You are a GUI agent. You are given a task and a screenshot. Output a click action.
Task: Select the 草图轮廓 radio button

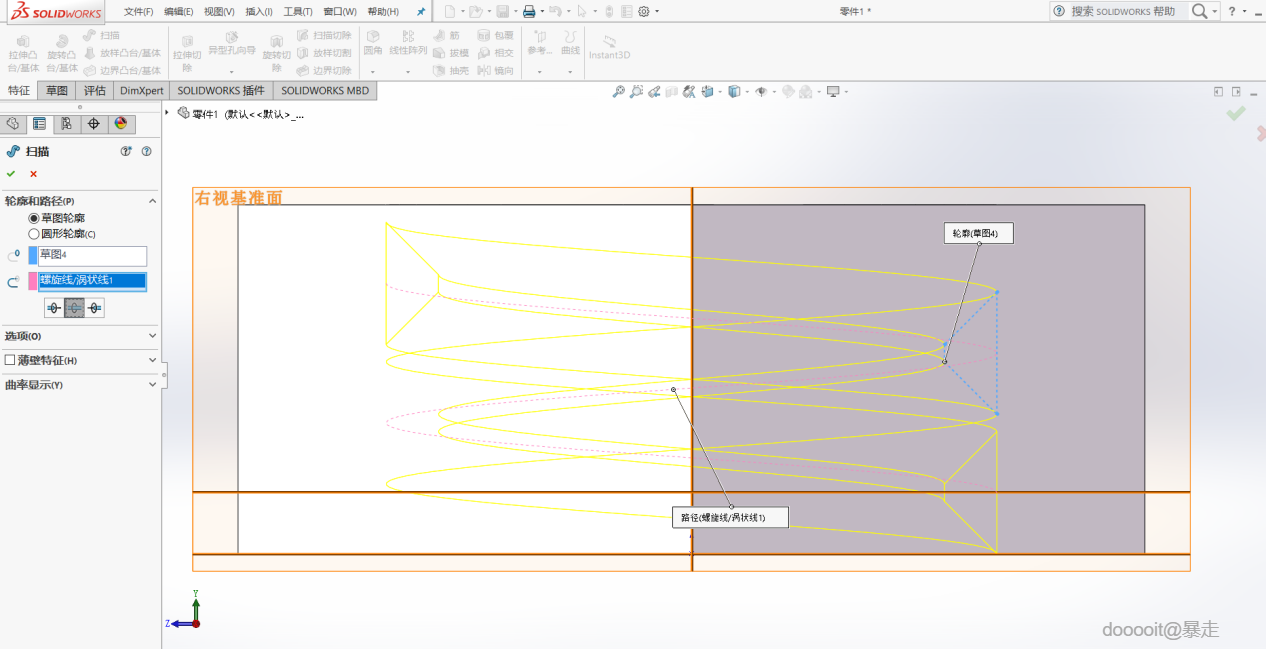coord(34,218)
